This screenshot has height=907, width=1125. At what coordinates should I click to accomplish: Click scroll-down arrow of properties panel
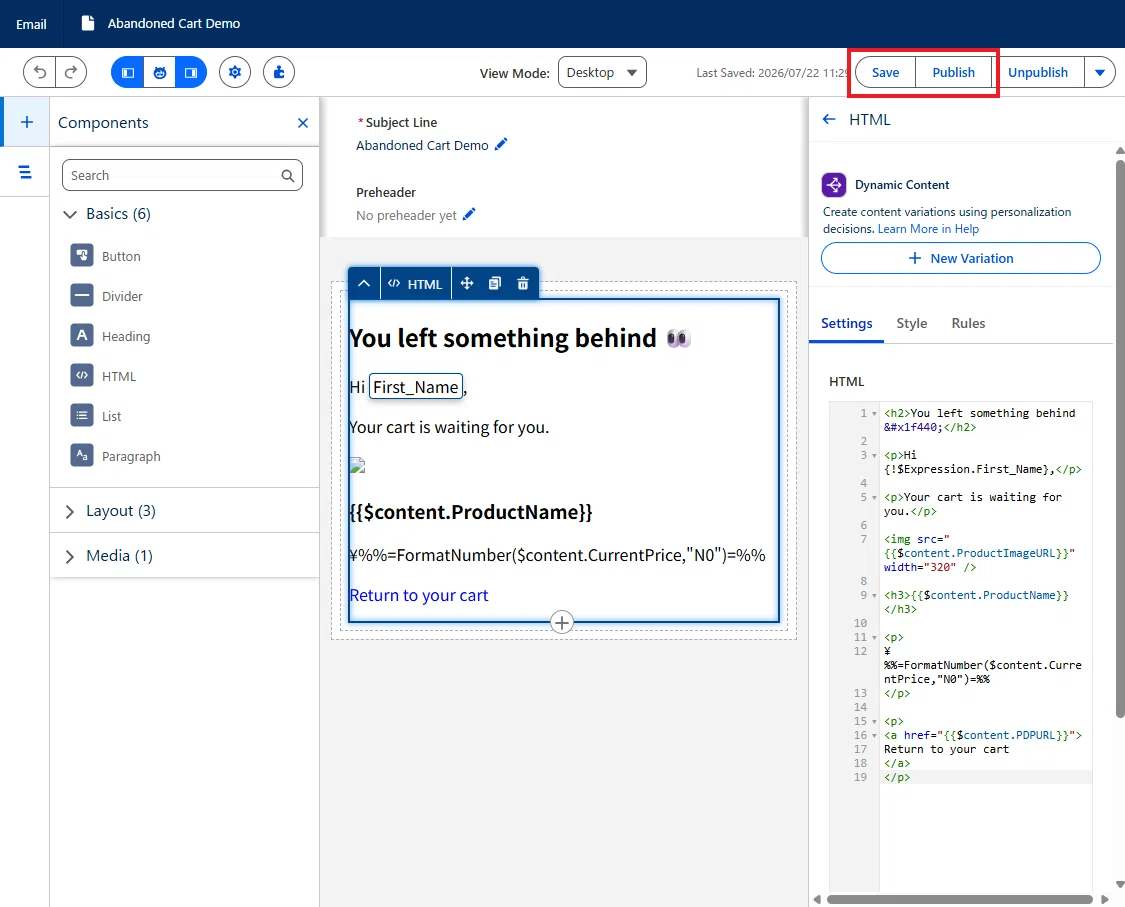[1120, 885]
